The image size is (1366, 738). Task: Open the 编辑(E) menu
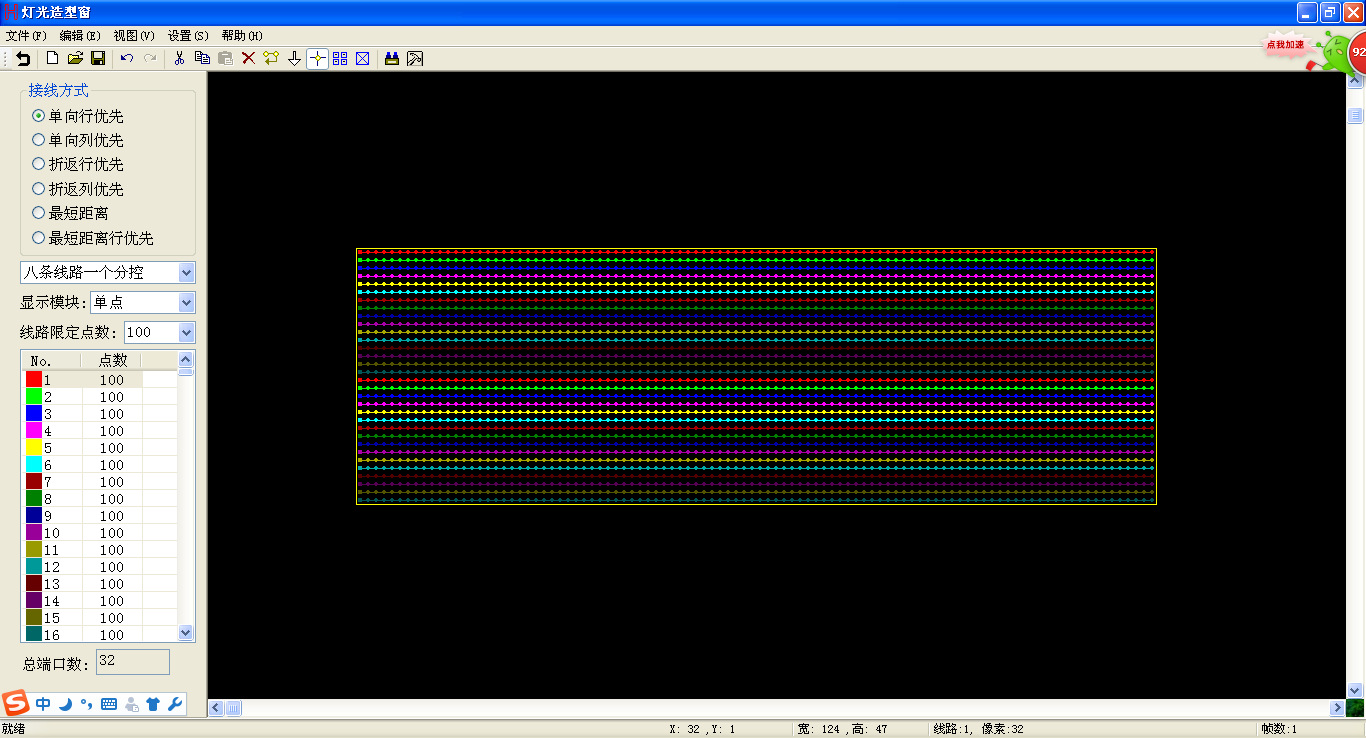point(80,35)
